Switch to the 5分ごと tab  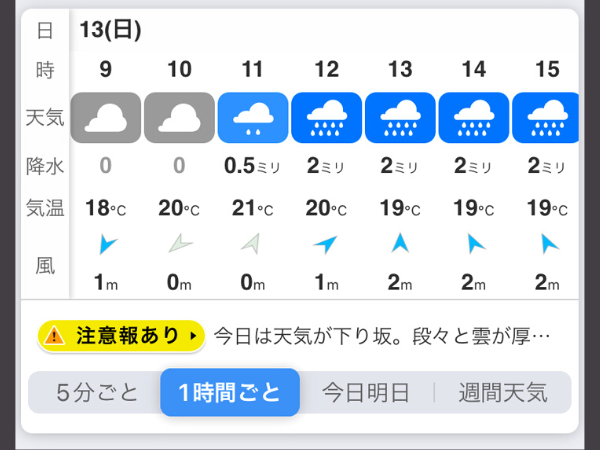tap(97, 393)
